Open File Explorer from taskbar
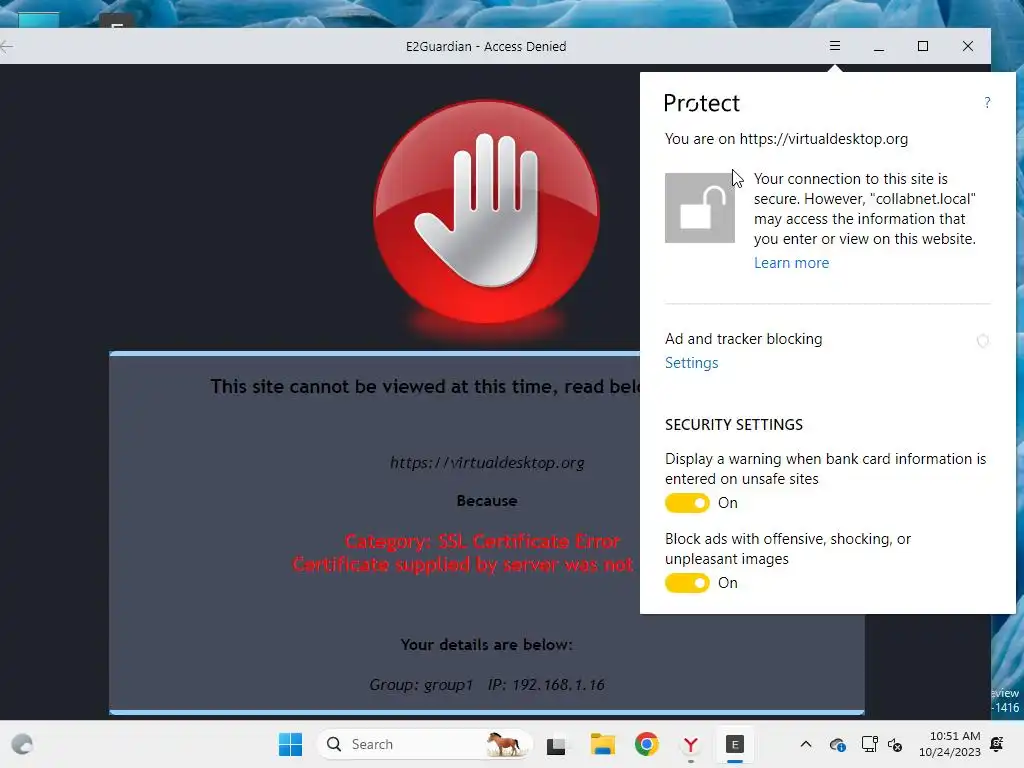 tap(602, 744)
